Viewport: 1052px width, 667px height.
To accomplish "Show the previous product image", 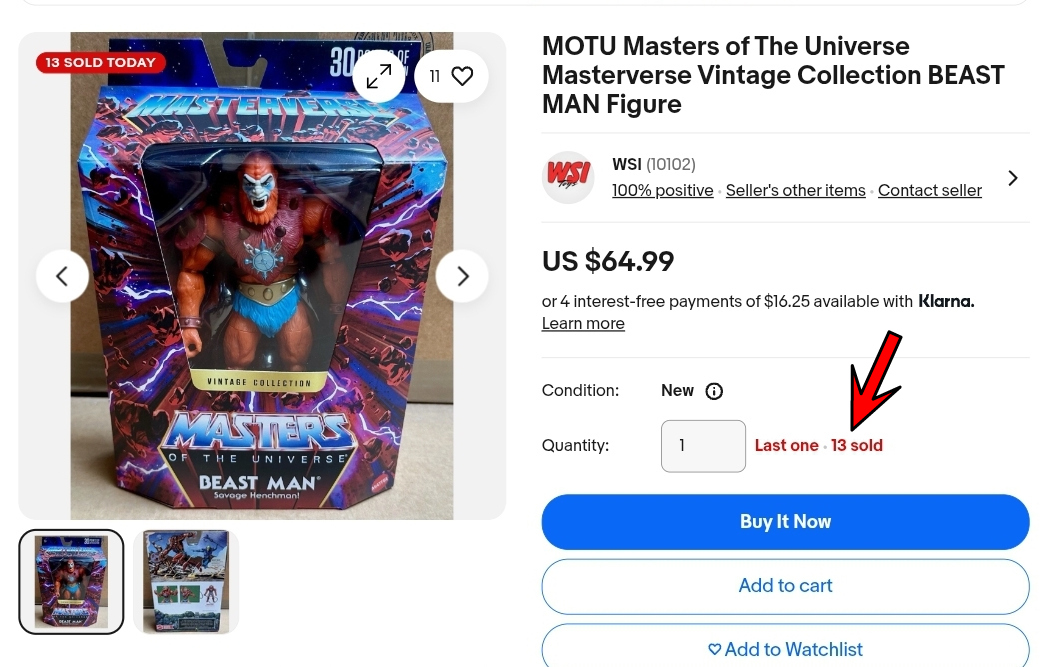I will [x=62, y=276].
